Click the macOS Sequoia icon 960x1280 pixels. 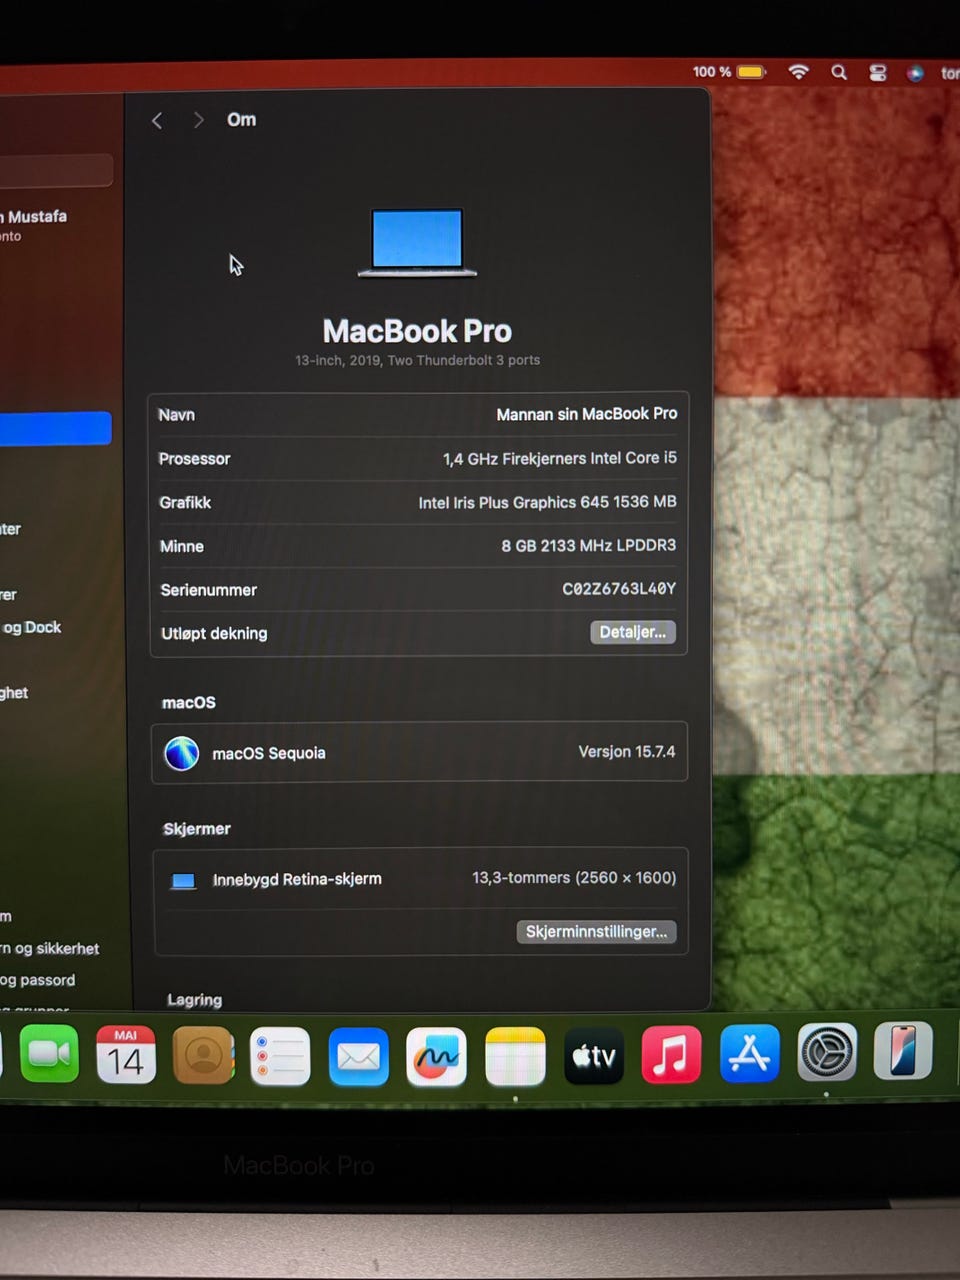[x=182, y=753]
